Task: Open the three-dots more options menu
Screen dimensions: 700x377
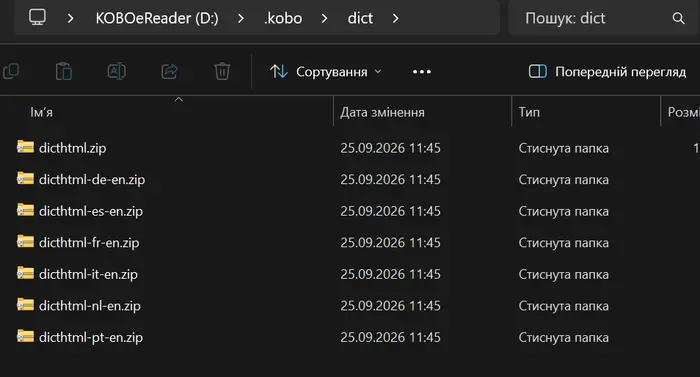Action: click(422, 72)
